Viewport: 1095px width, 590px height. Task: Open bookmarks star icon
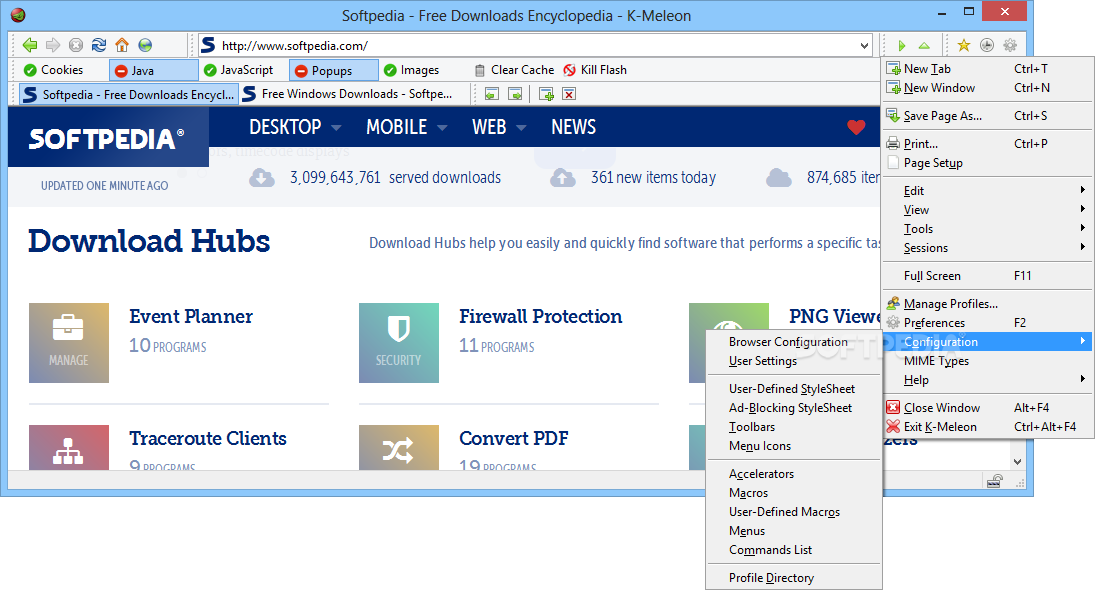(964, 45)
